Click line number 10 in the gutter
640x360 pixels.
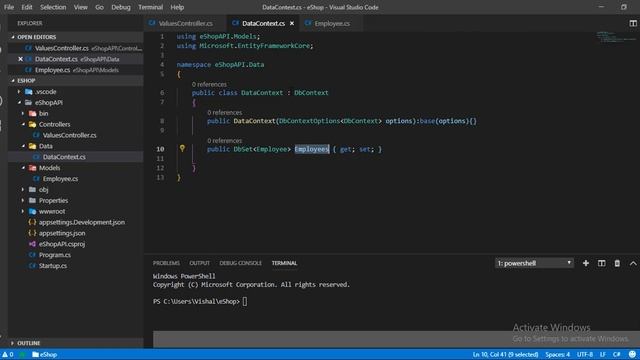click(160, 149)
